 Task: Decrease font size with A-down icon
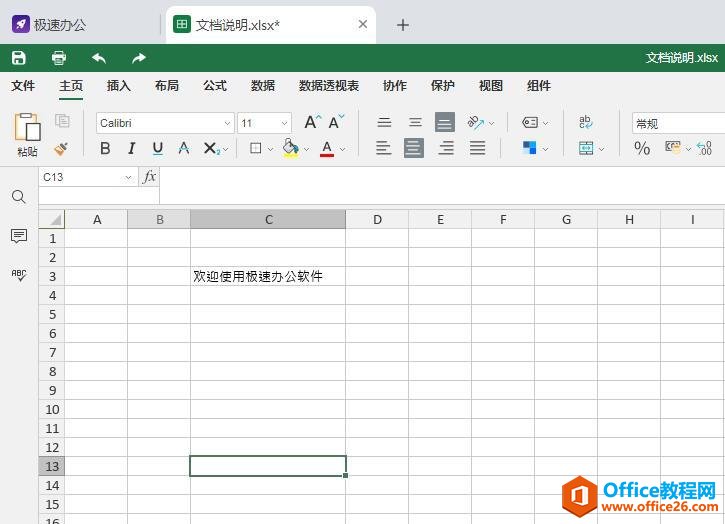336,122
